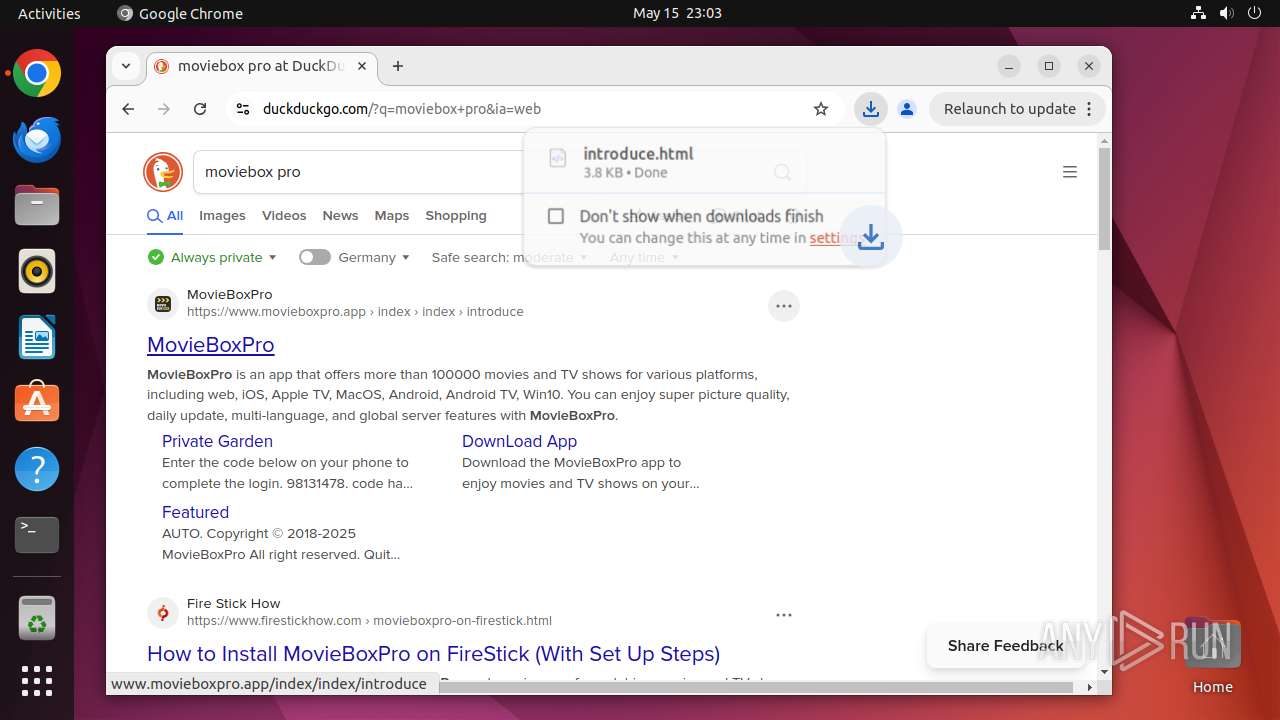
Task: Switch to the Images tab
Action: coord(222,216)
